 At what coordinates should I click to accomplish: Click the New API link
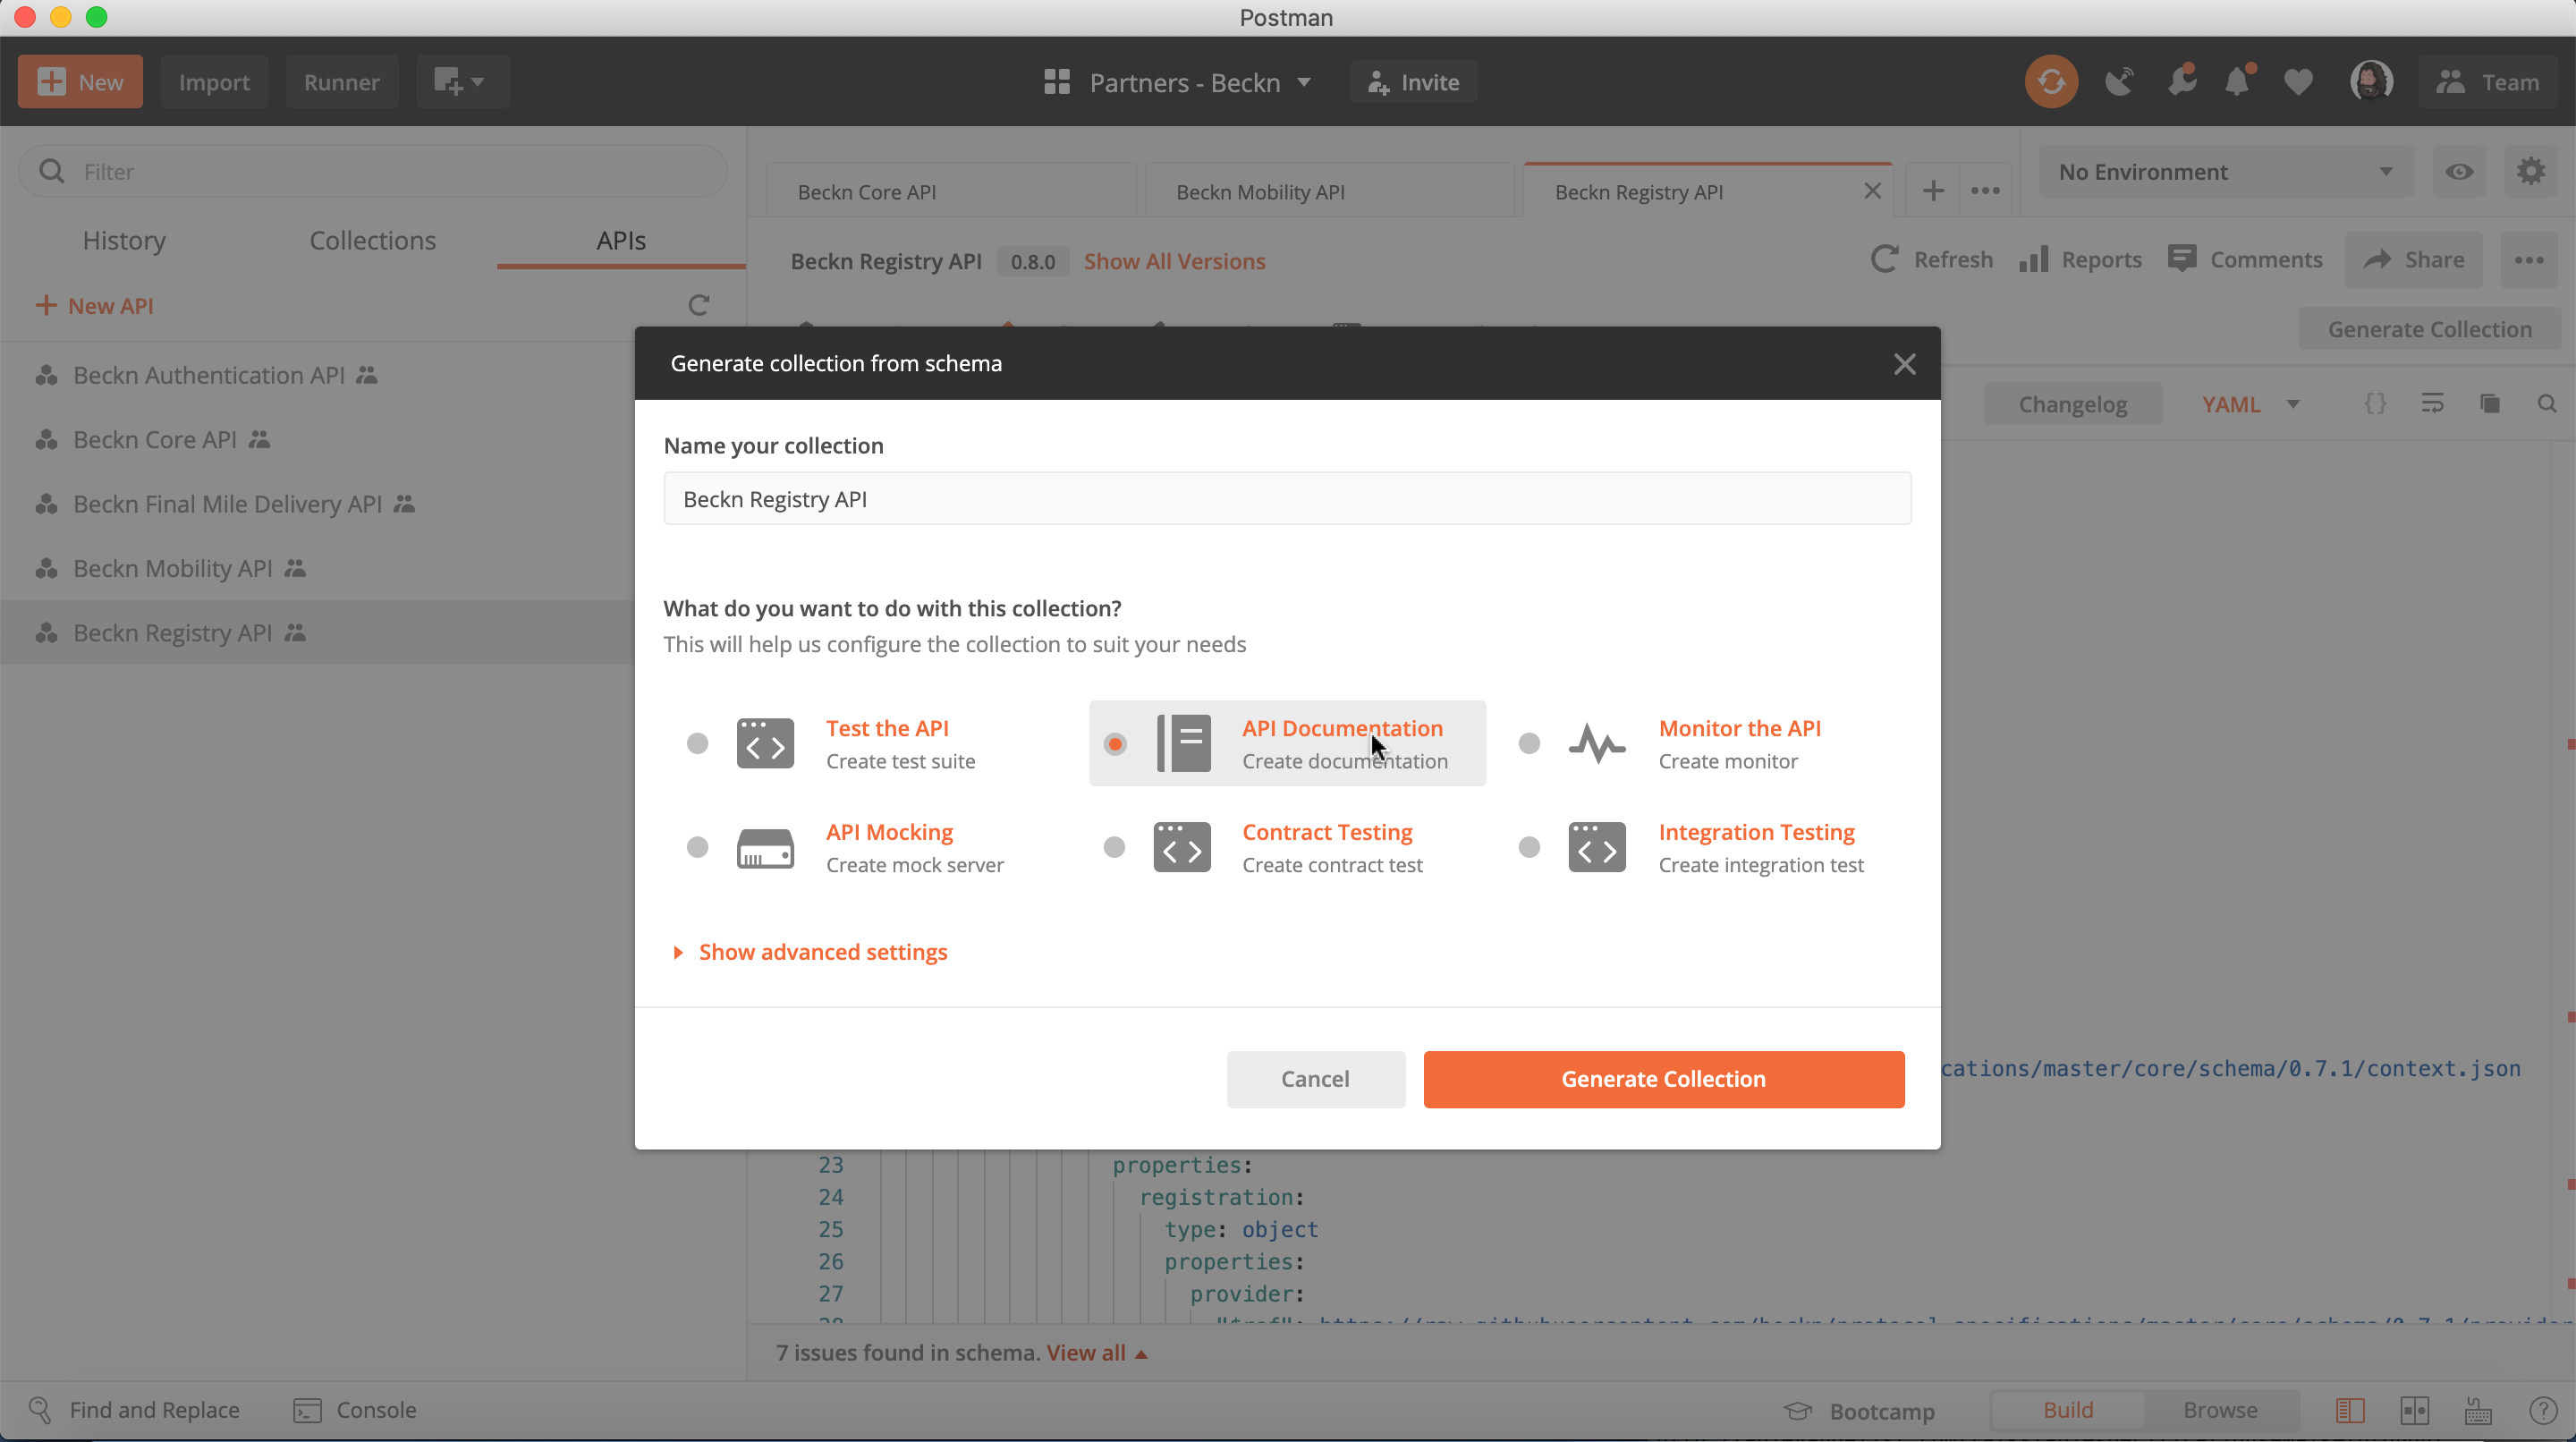click(95, 306)
